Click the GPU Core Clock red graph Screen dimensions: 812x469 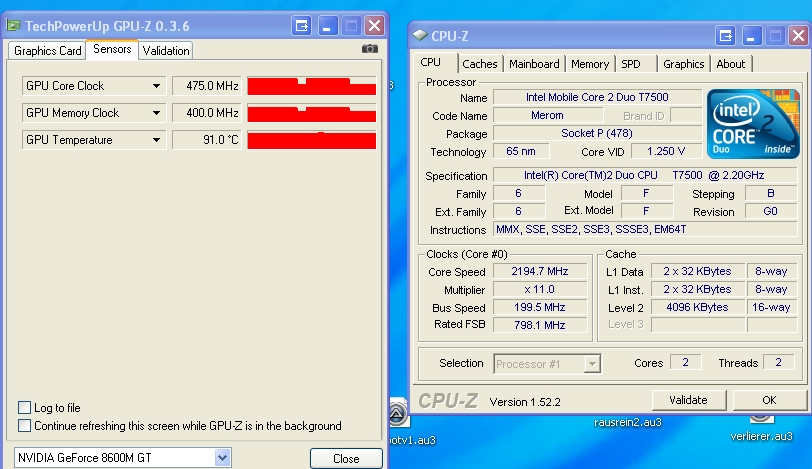click(x=312, y=86)
